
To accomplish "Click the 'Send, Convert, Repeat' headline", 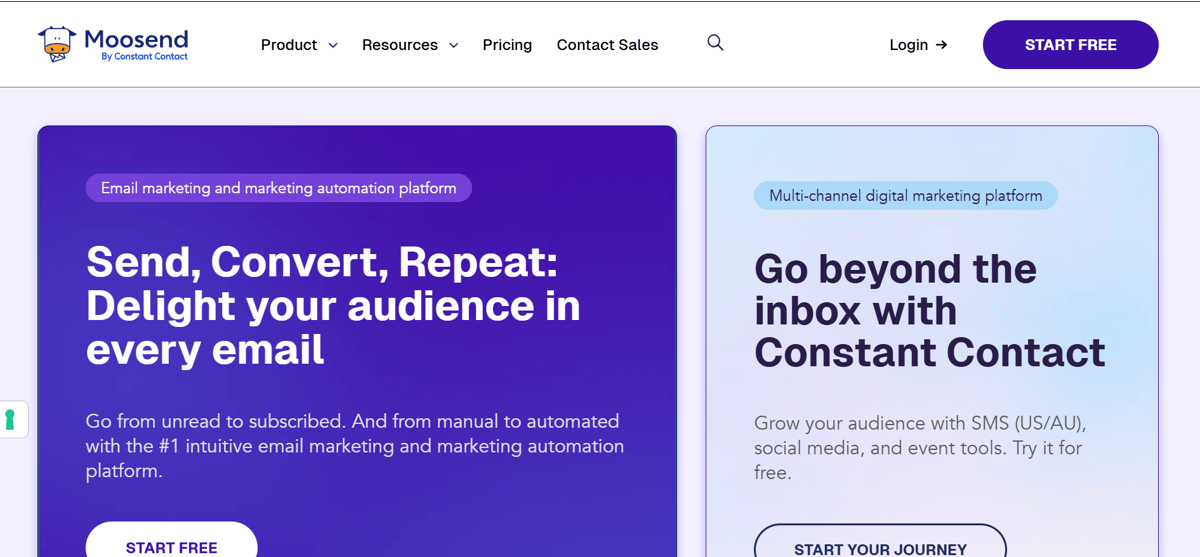I will pos(333,306).
